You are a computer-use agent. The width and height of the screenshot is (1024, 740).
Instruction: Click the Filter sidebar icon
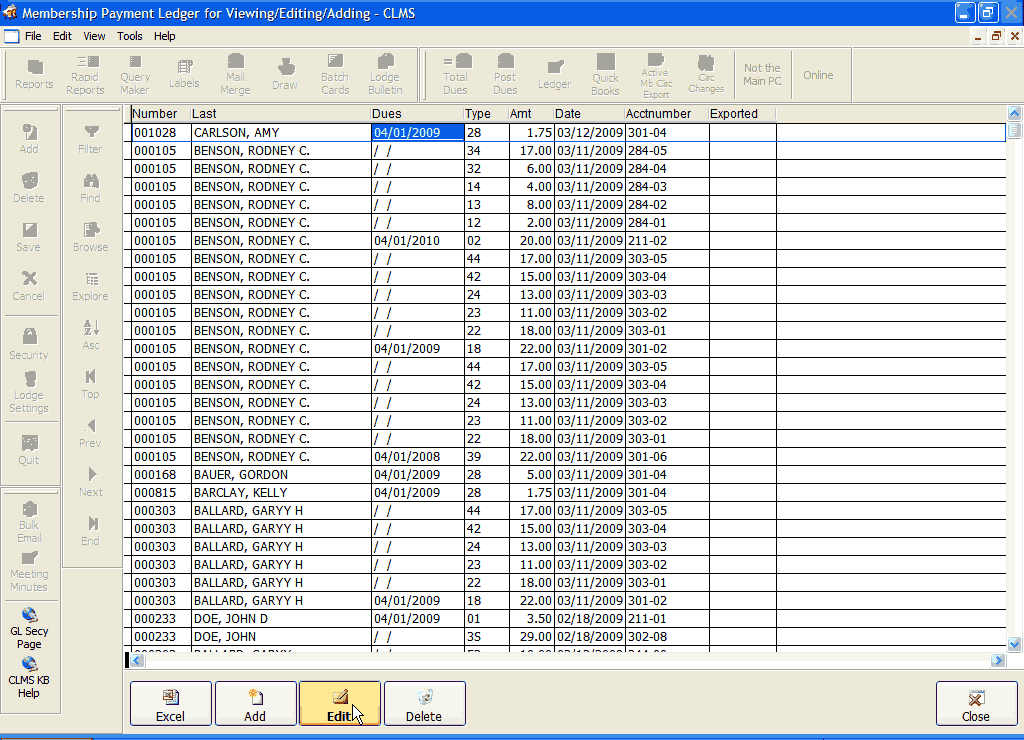(x=90, y=139)
